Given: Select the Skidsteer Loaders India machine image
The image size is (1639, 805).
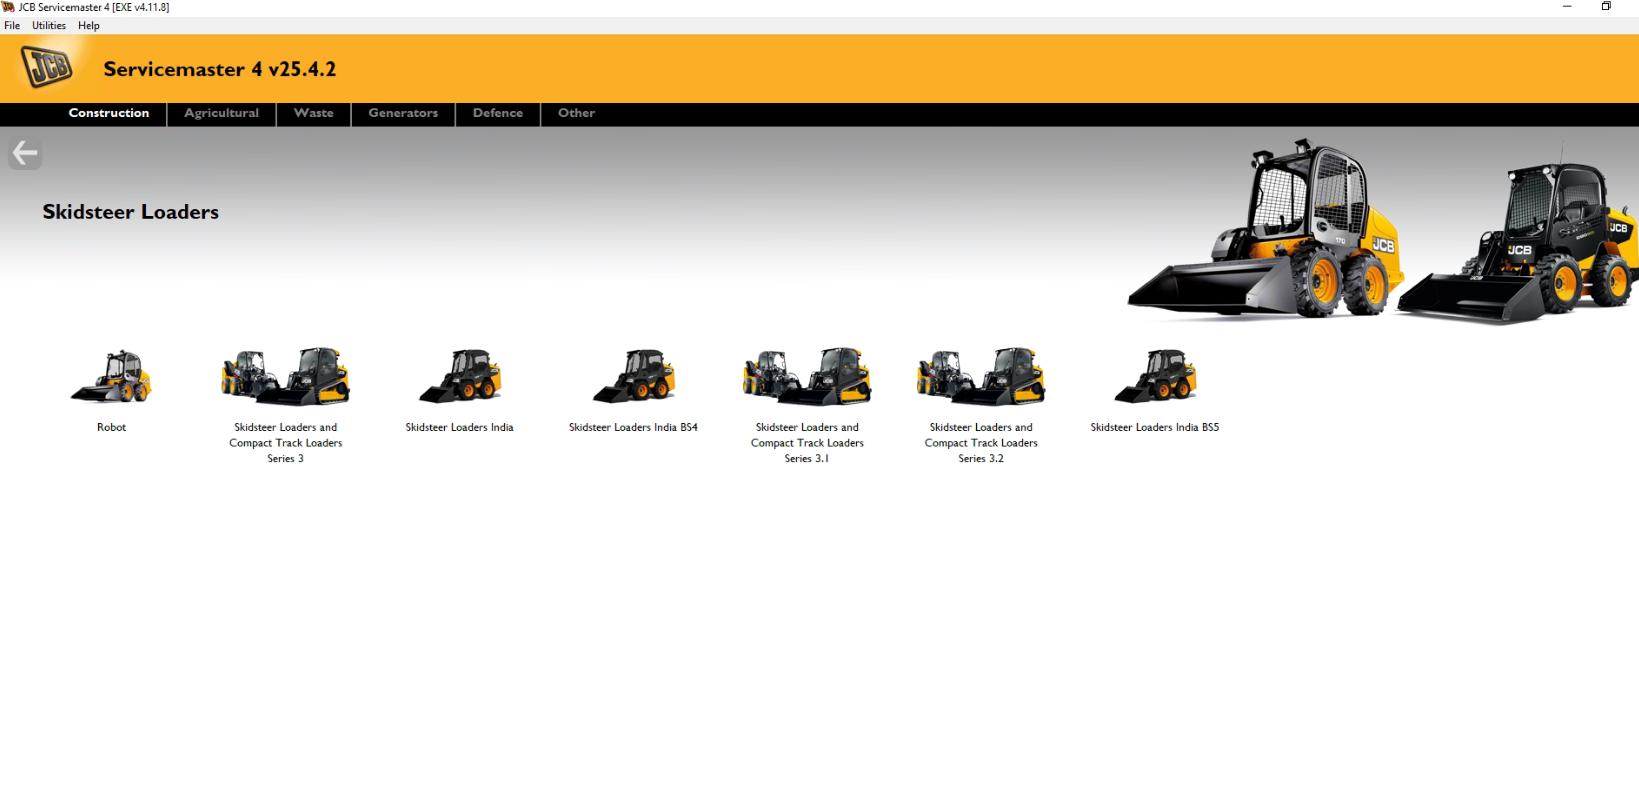Looking at the screenshot, I should pos(460,377).
